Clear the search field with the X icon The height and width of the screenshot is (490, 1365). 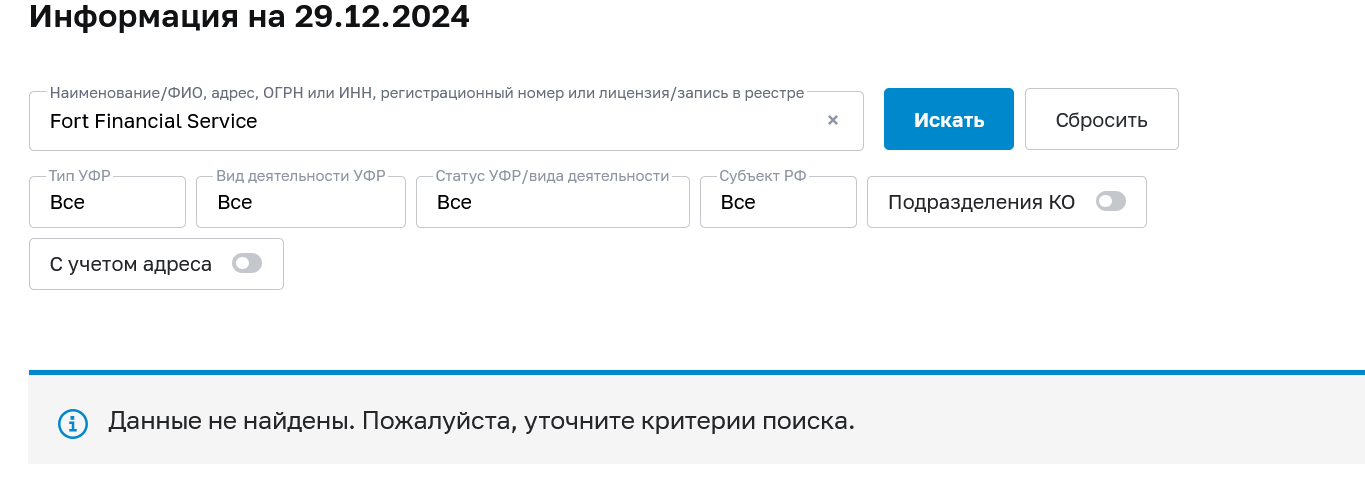pos(833,121)
